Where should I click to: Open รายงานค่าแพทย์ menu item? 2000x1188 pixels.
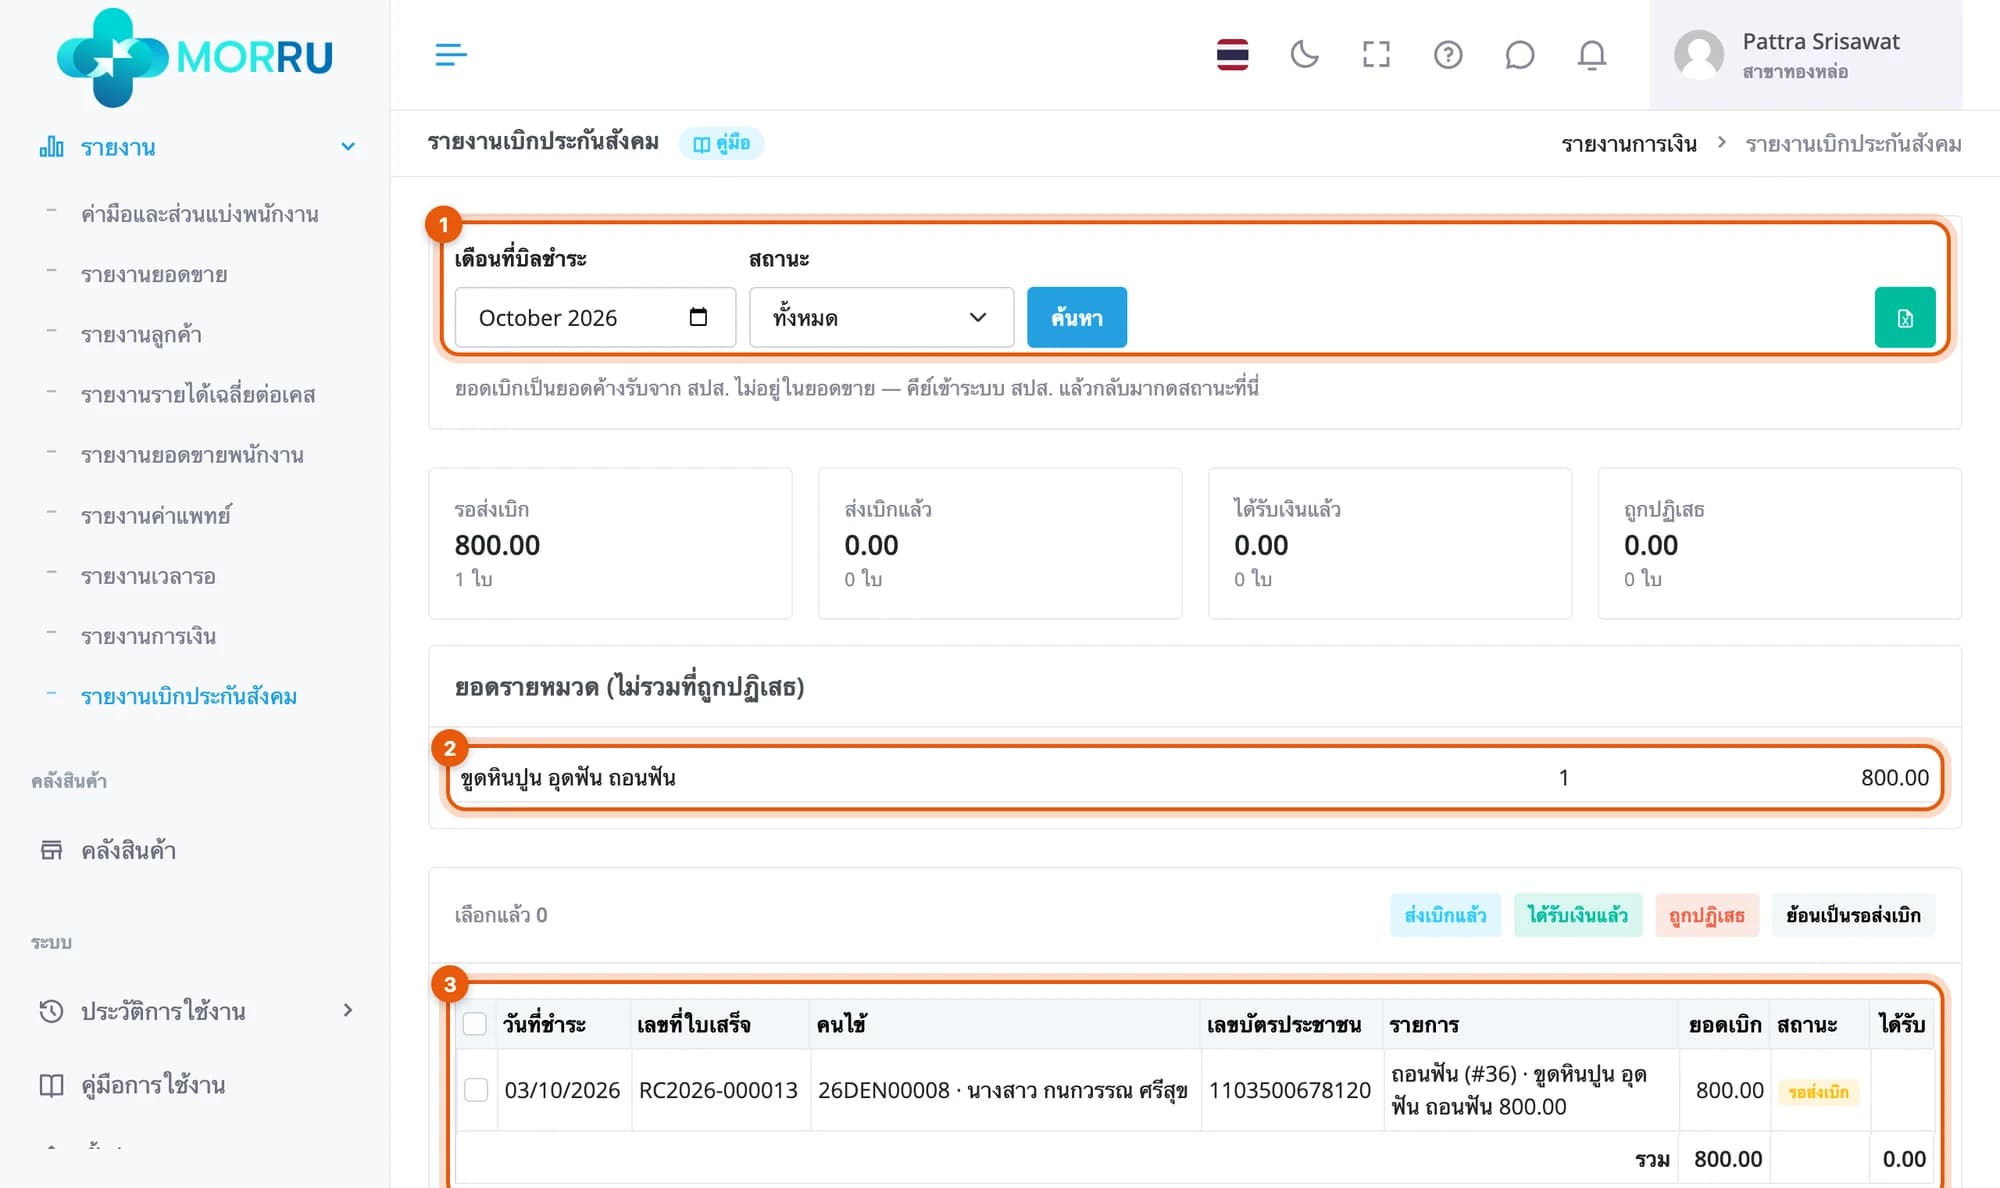click(x=156, y=515)
